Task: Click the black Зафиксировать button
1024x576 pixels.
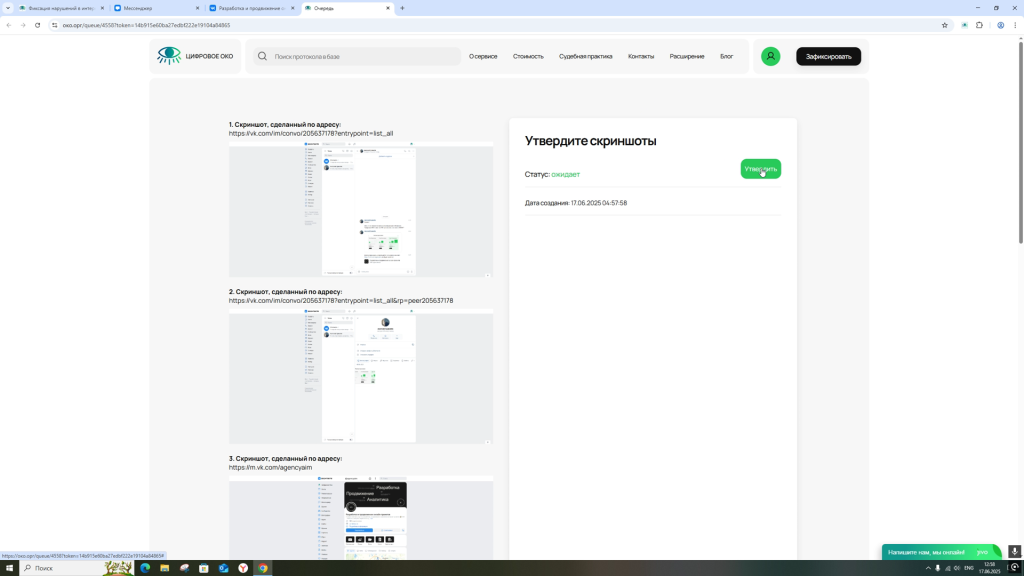Action: coord(828,56)
